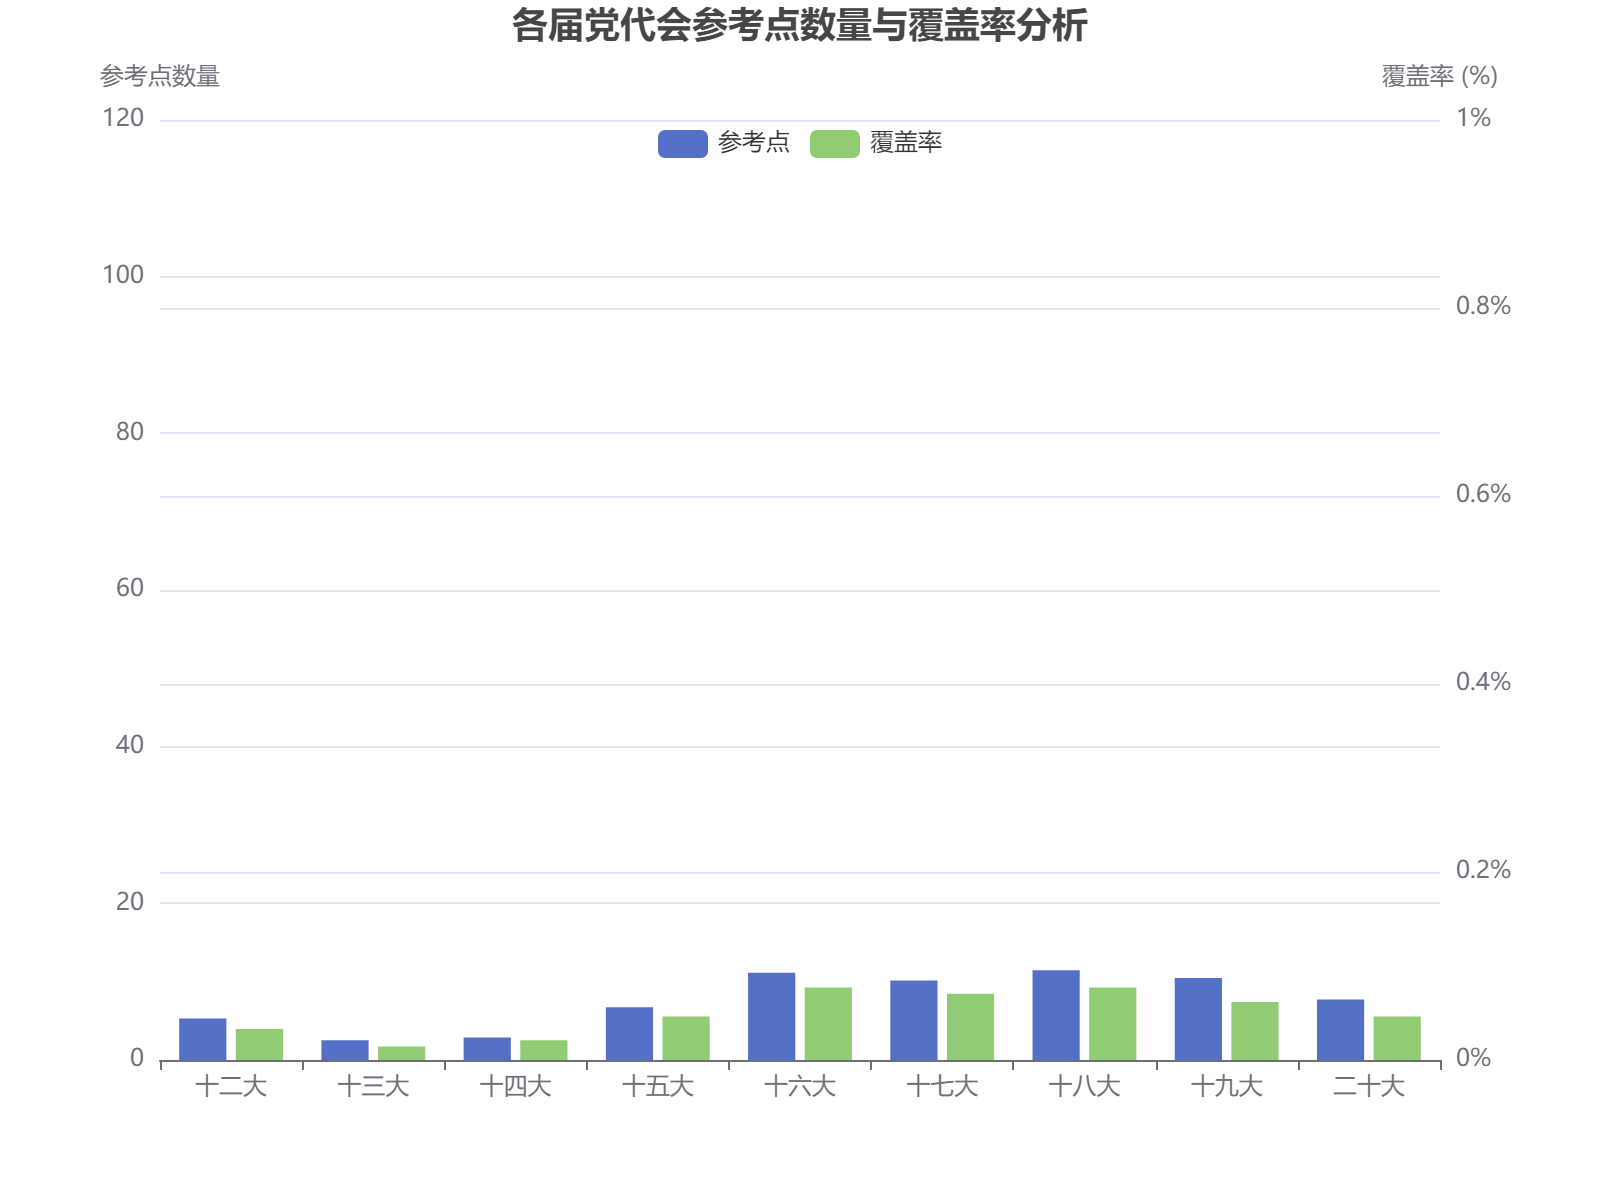Click the 十四大 axis label
The height and width of the screenshot is (1200, 1600).
pos(518,1086)
